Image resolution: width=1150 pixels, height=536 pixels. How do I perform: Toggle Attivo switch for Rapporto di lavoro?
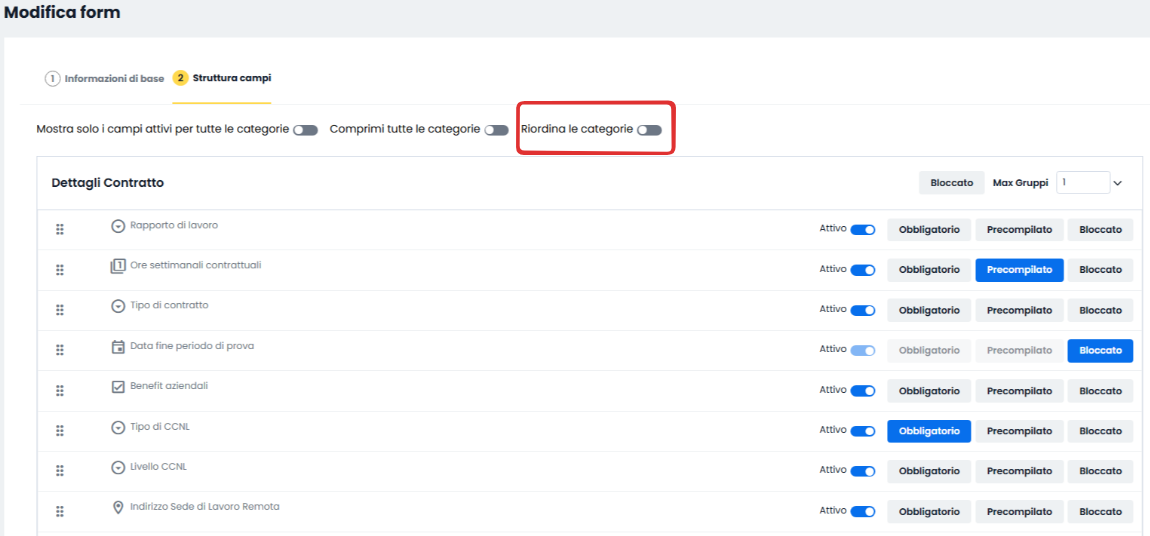(x=862, y=230)
